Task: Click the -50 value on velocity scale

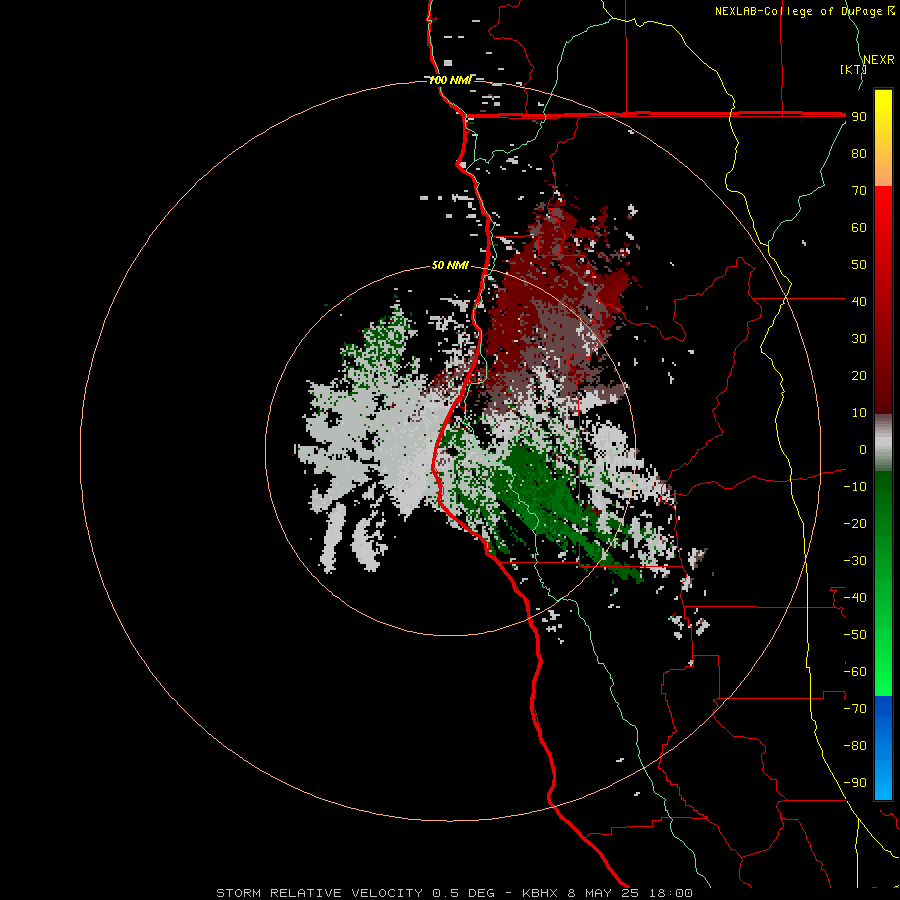Action: pos(855,635)
